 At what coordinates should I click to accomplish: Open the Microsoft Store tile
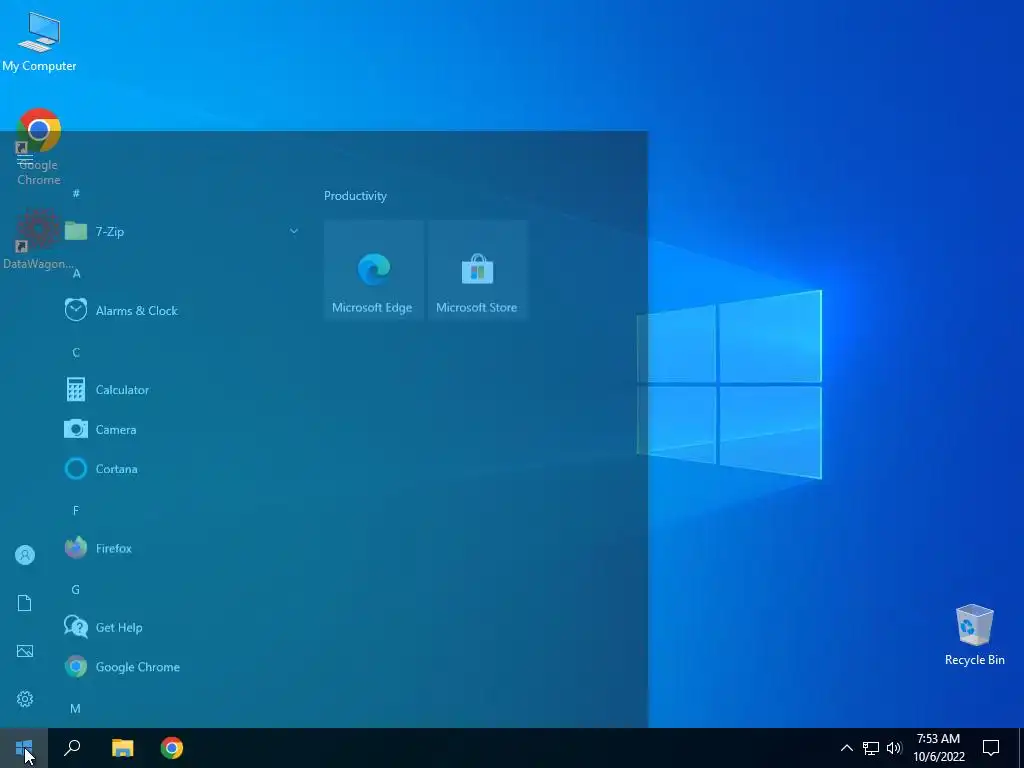pyautogui.click(x=477, y=270)
